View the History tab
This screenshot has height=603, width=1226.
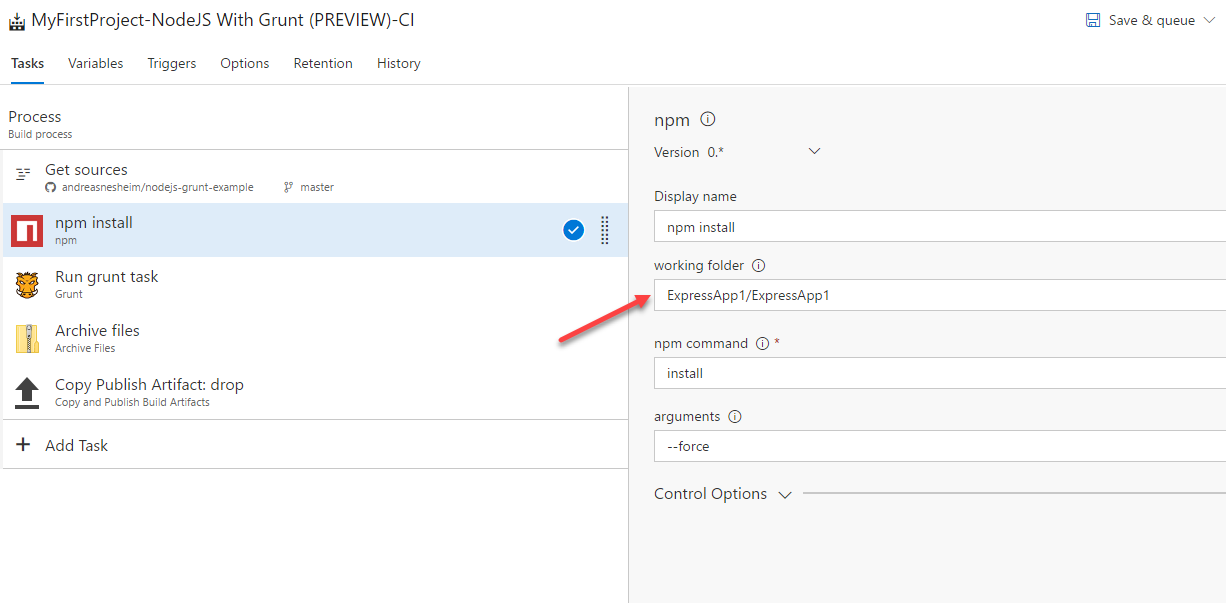(x=399, y=63)
